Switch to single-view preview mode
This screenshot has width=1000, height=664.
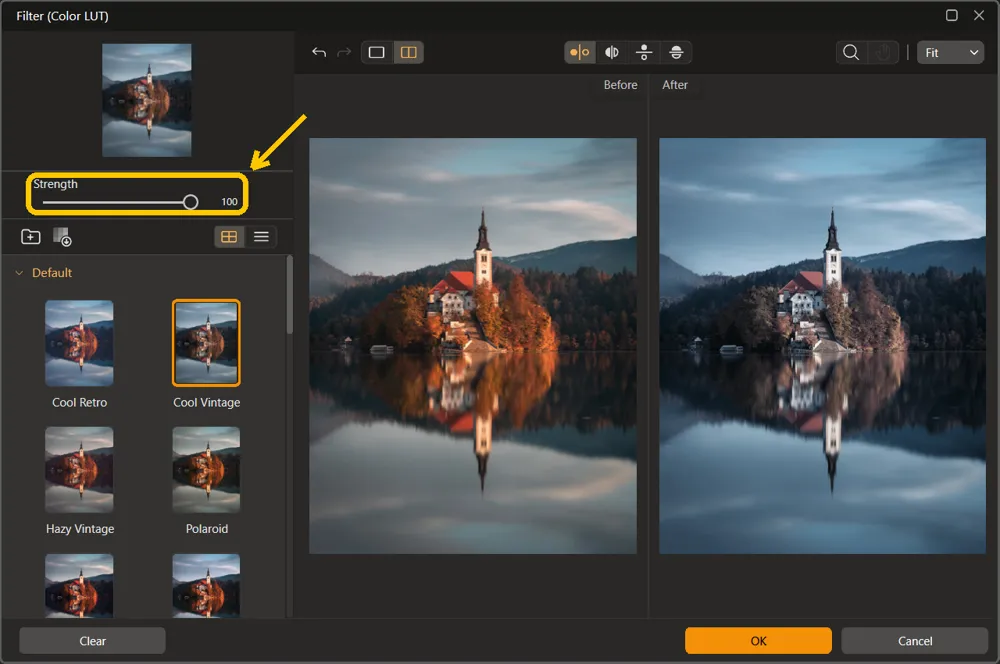tap(377, 52)
